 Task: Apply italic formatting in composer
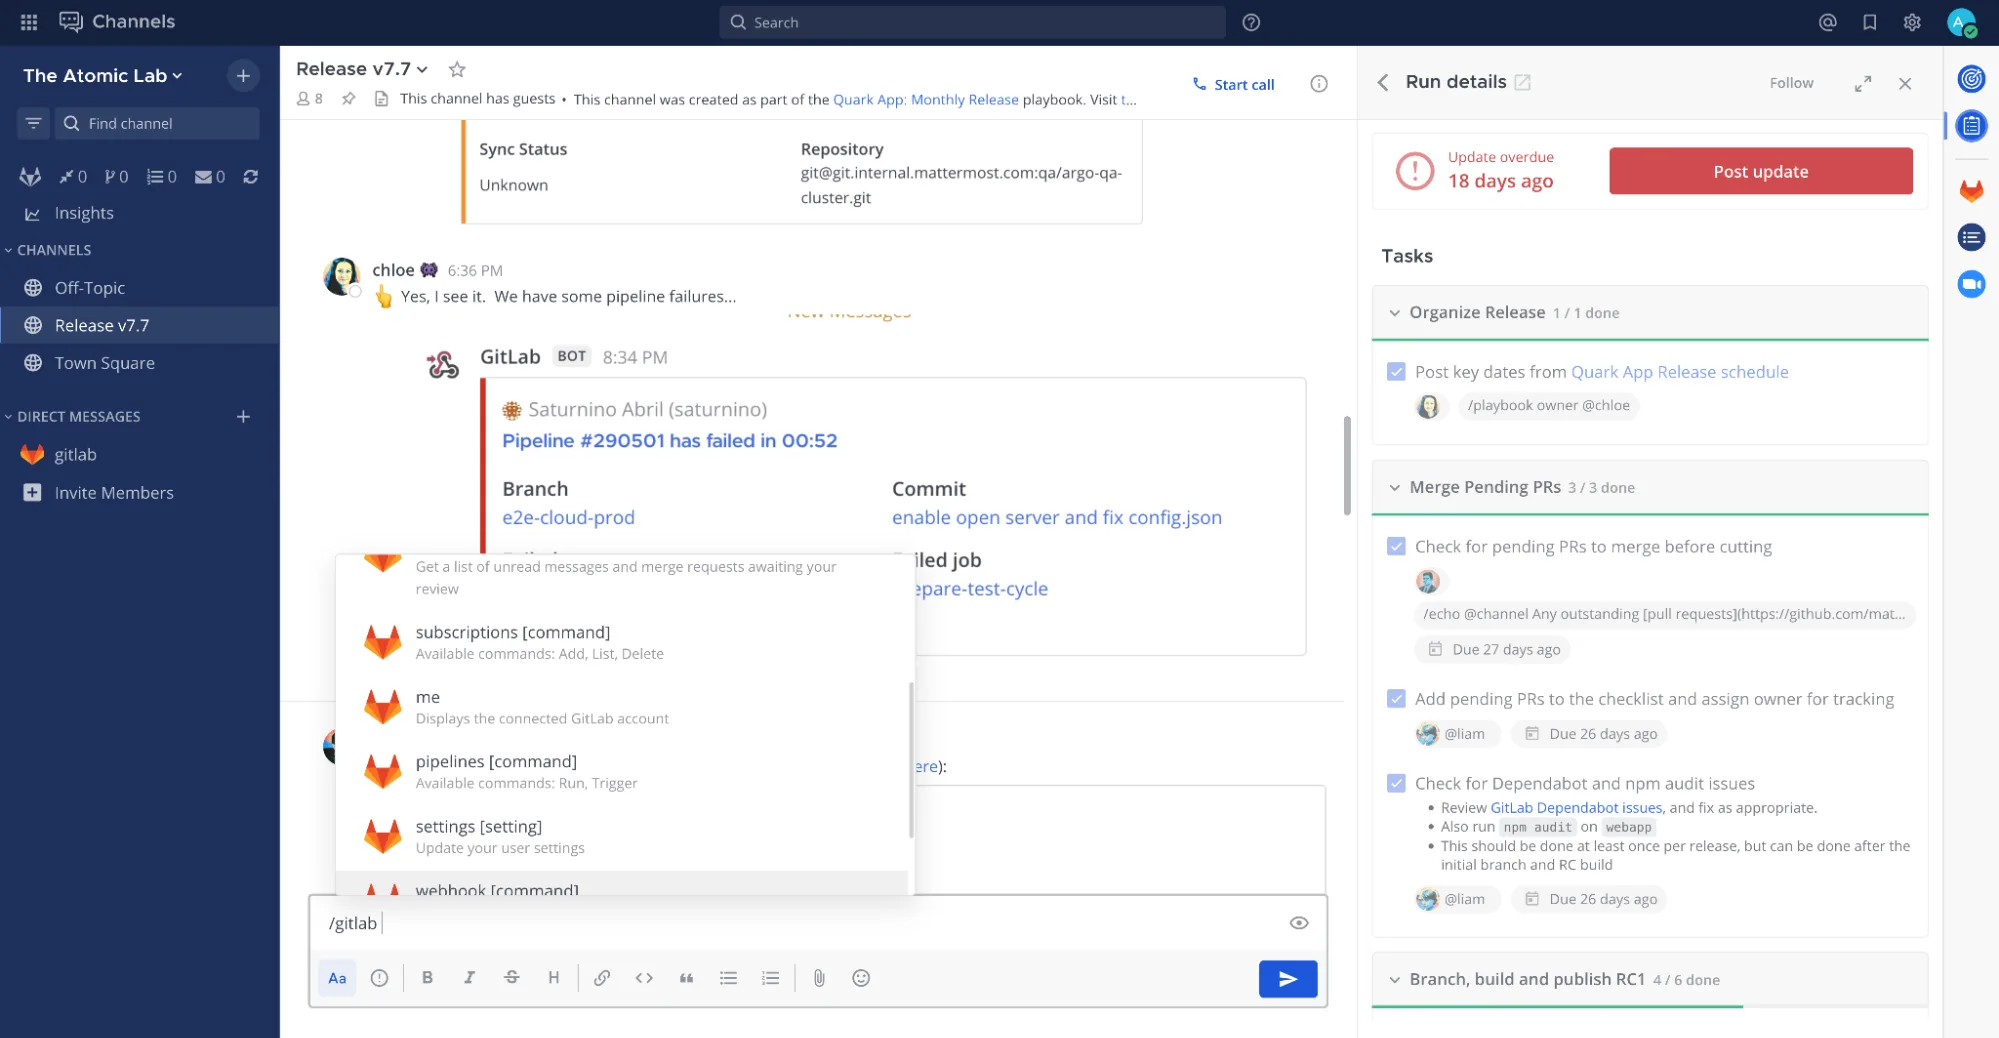(469, 978)
